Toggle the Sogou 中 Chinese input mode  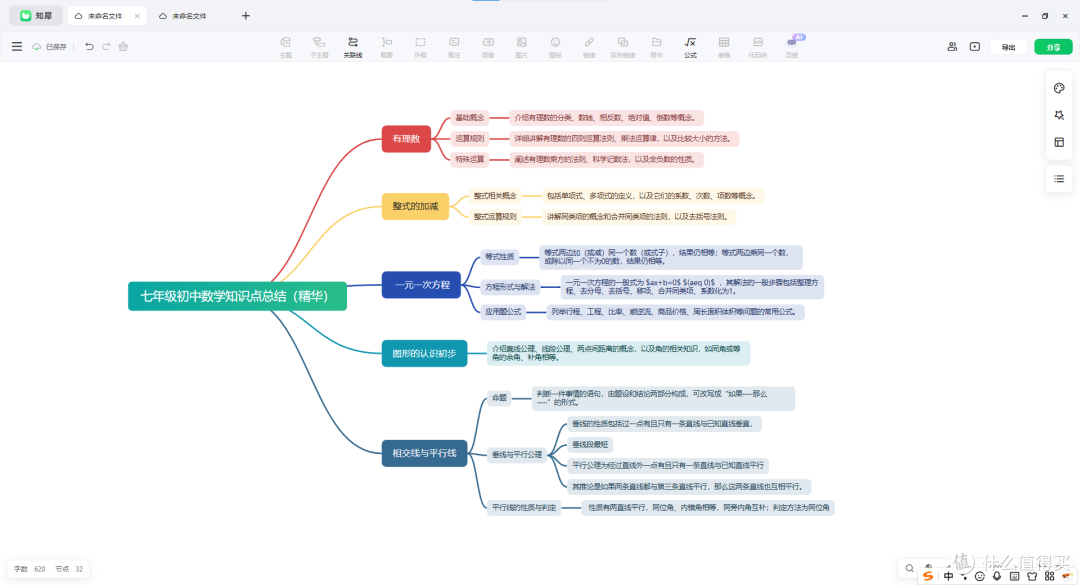pyautogui.click(x=949, y=576)
